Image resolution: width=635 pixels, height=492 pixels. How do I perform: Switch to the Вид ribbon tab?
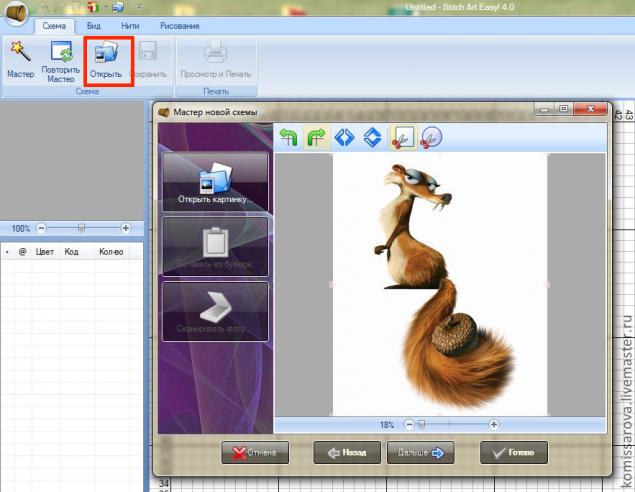(94, 26)
